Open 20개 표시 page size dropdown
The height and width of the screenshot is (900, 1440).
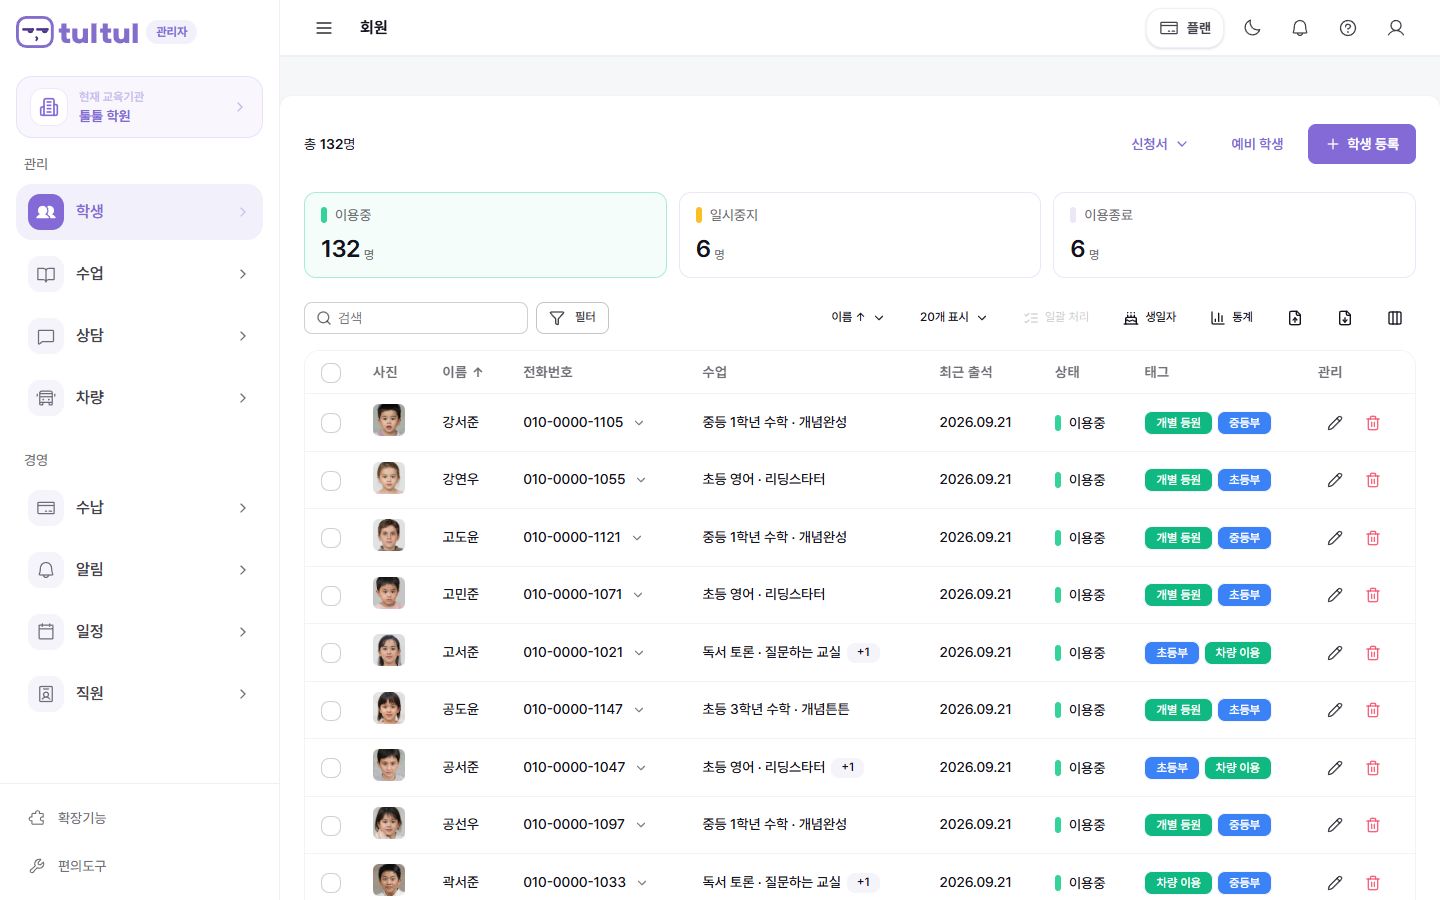953,318
